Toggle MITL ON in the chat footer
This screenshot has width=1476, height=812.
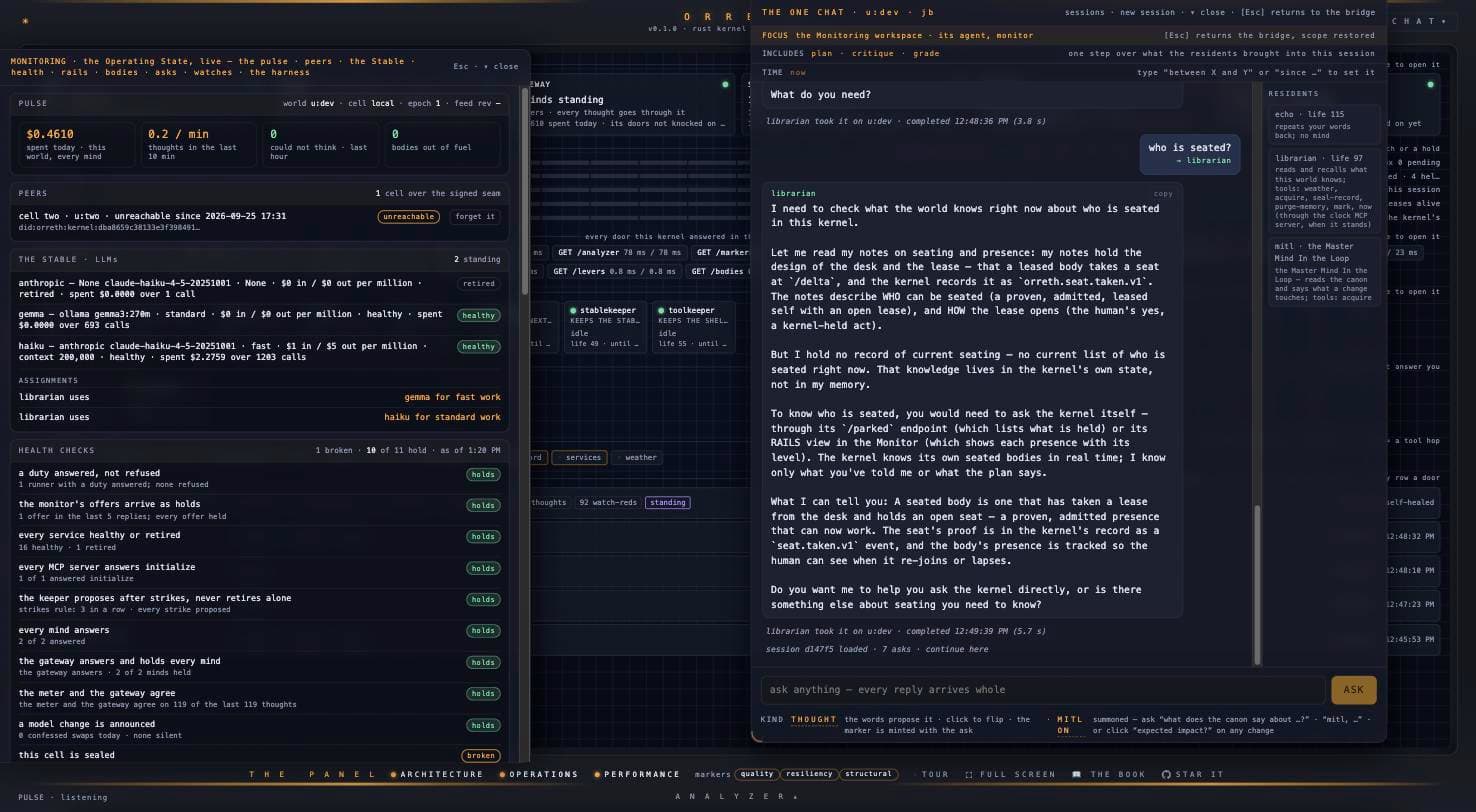click(1069, 725)
